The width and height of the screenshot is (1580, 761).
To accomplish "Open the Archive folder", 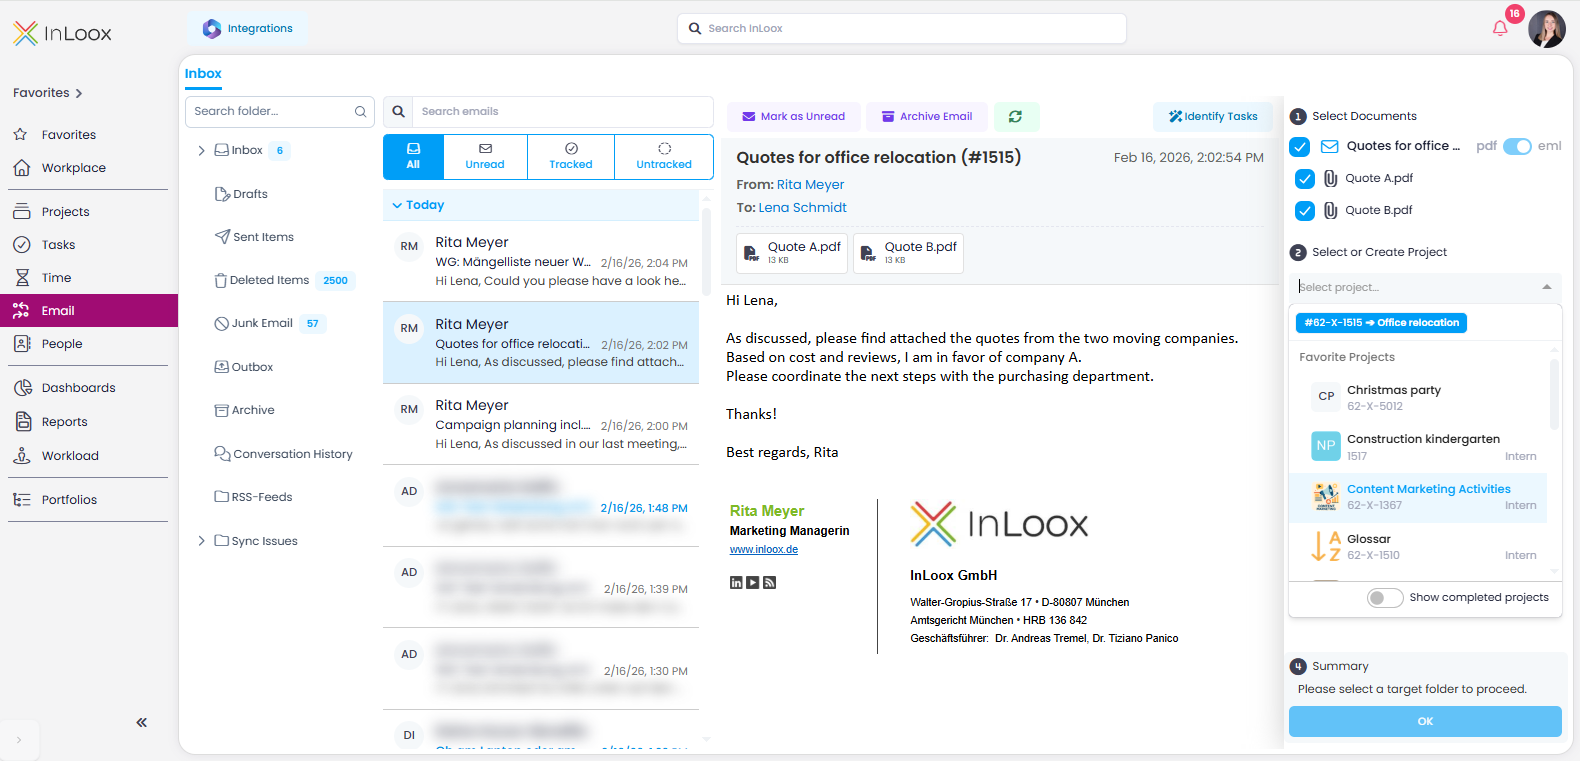I will (244, 410).
